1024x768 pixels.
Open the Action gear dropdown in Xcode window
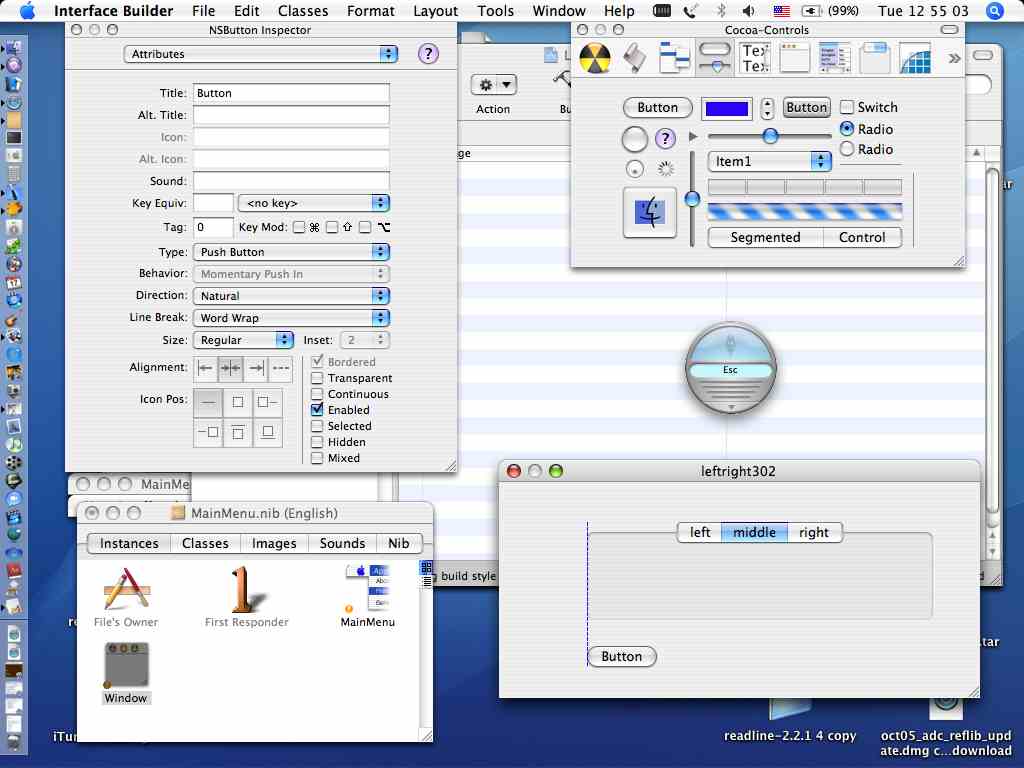pyautogui.click(x=494, y=85)
